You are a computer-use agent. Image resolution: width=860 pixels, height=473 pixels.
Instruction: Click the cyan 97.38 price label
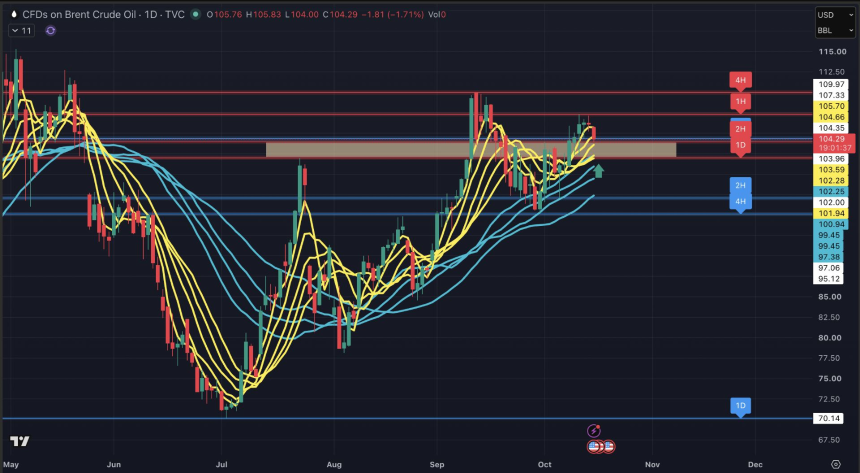click(828, 257)
